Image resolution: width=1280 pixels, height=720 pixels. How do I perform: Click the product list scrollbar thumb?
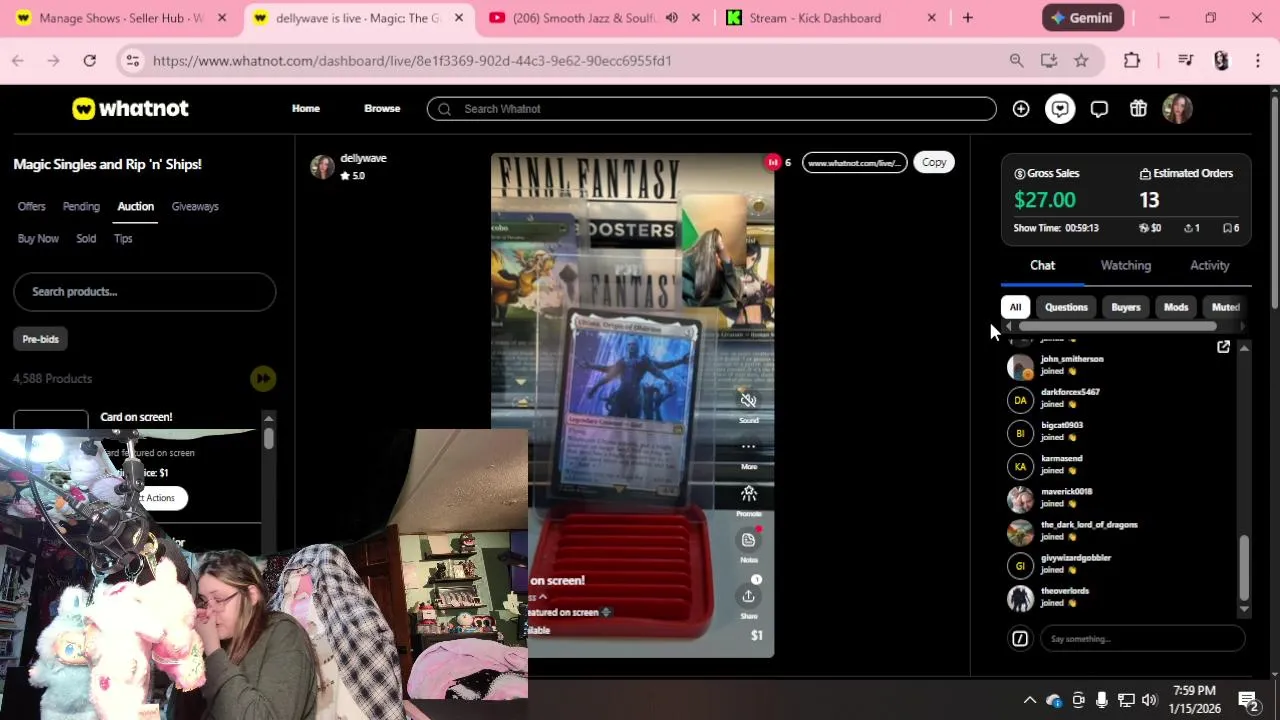(268, 438)
